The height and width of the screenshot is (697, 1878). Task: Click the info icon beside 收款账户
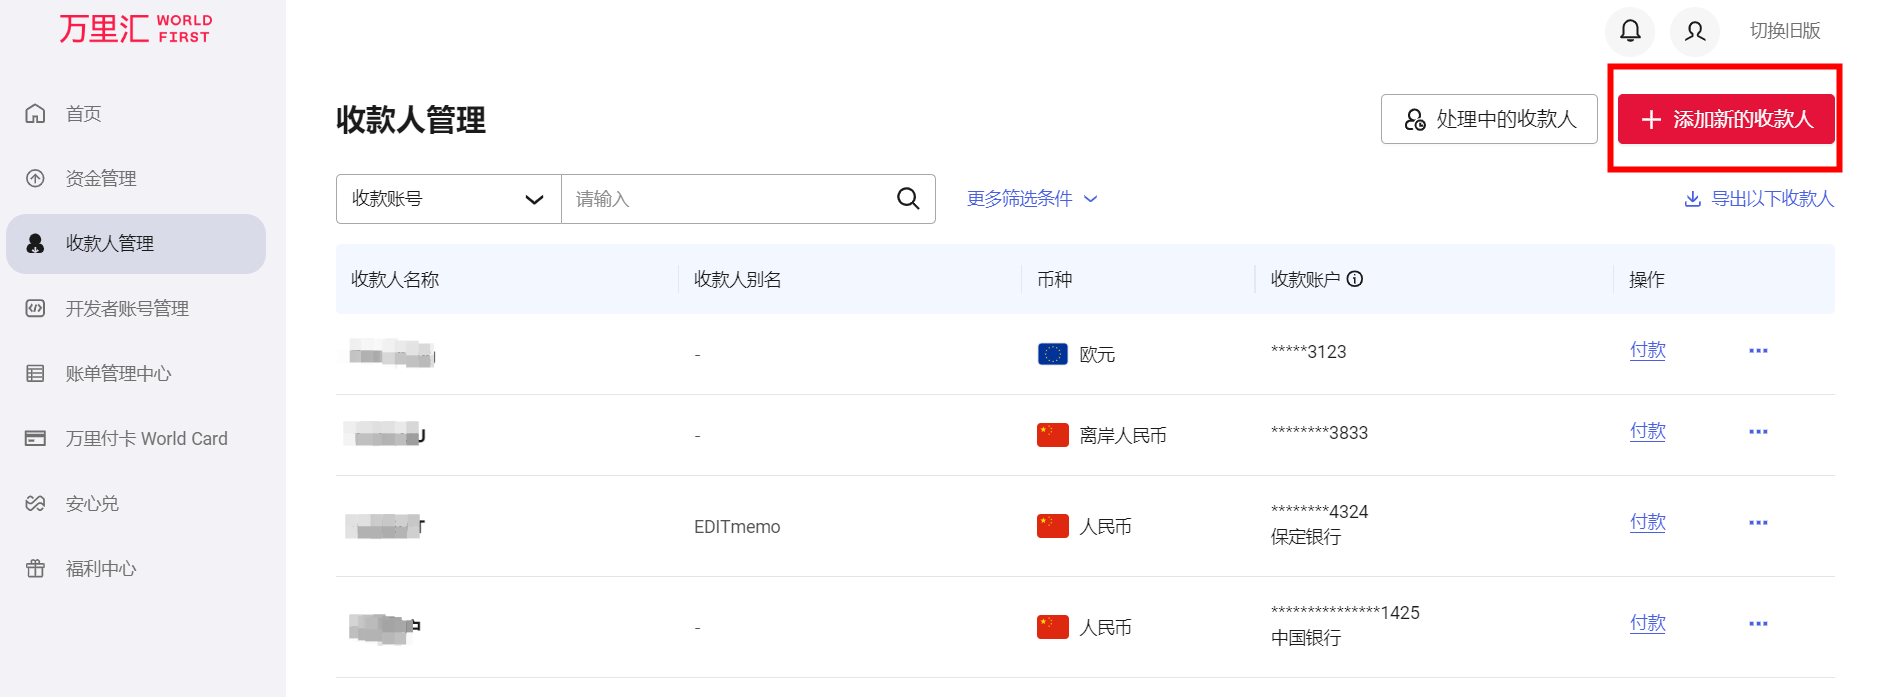coord(1355,279)
